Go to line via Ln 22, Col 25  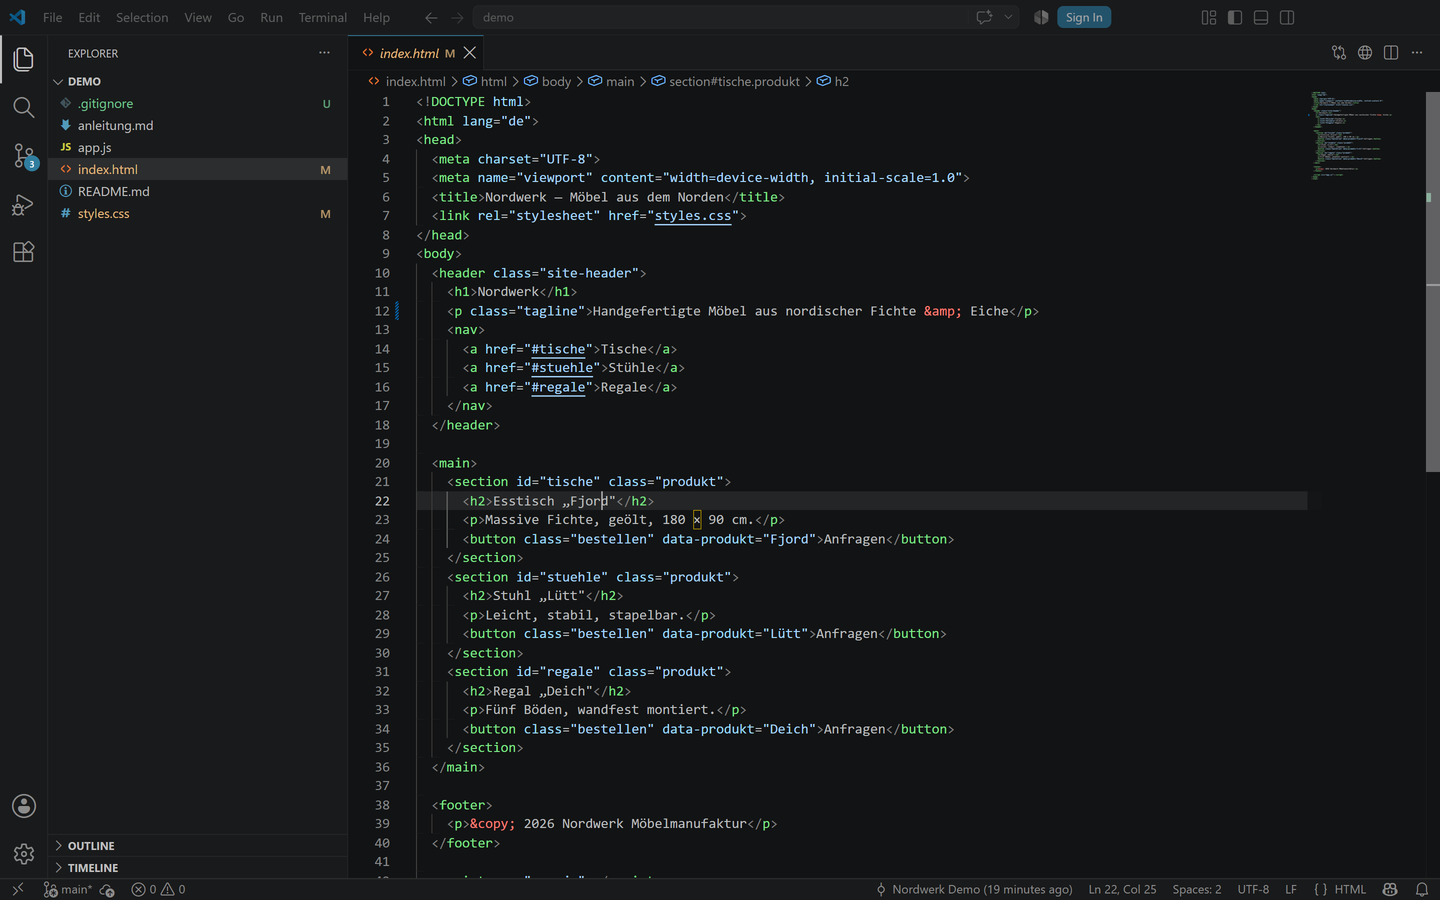pyautogui.click(x=1122, y=889)
